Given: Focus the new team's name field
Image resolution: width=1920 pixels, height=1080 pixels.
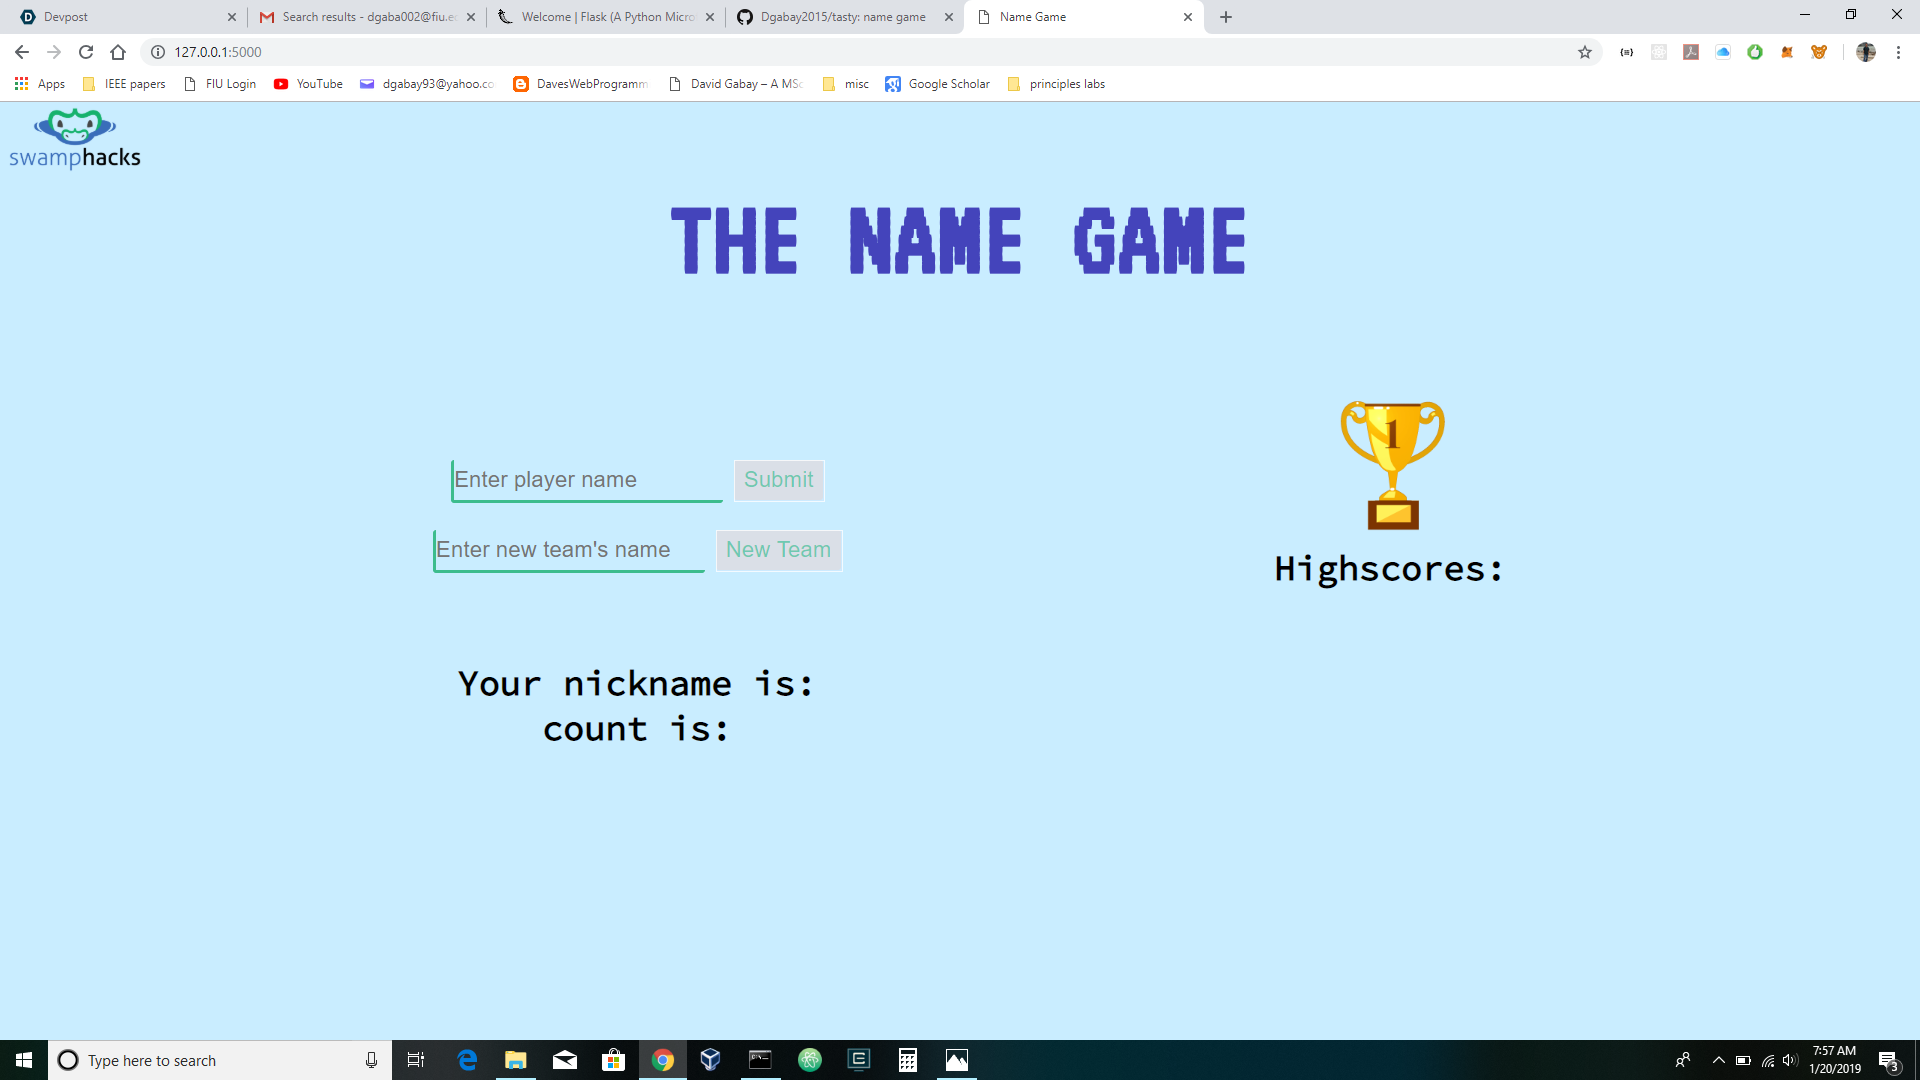Looking at the screenshot, I should coord(569,550).
